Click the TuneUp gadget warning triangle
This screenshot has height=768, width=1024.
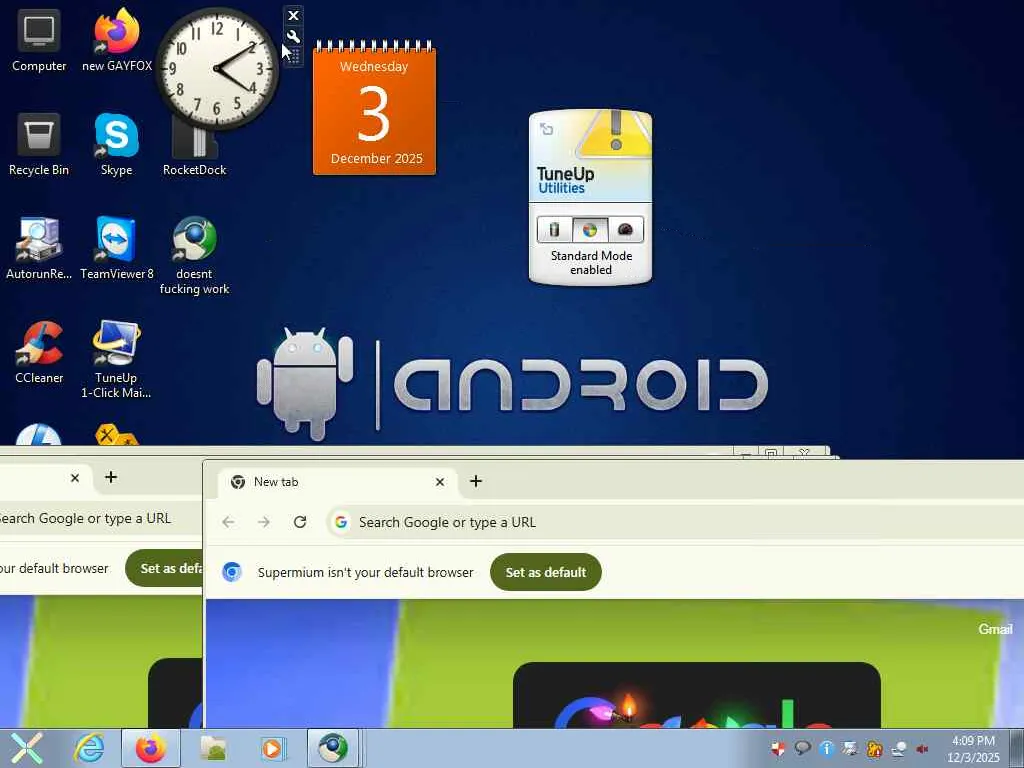click(615, 134)
